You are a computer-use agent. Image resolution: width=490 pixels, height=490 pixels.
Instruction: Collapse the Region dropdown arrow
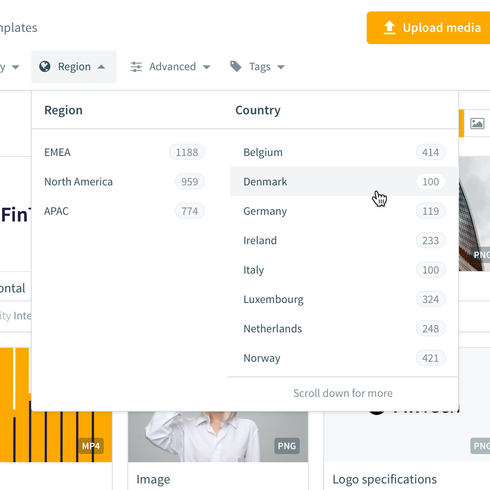point(101,67)
